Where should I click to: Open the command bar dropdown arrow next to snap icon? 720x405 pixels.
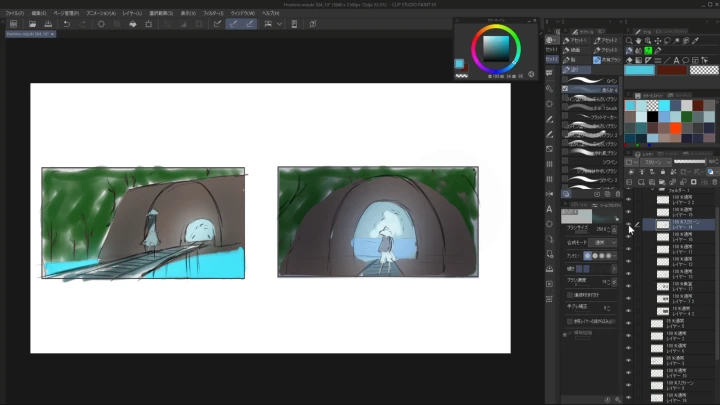point(279,24)
